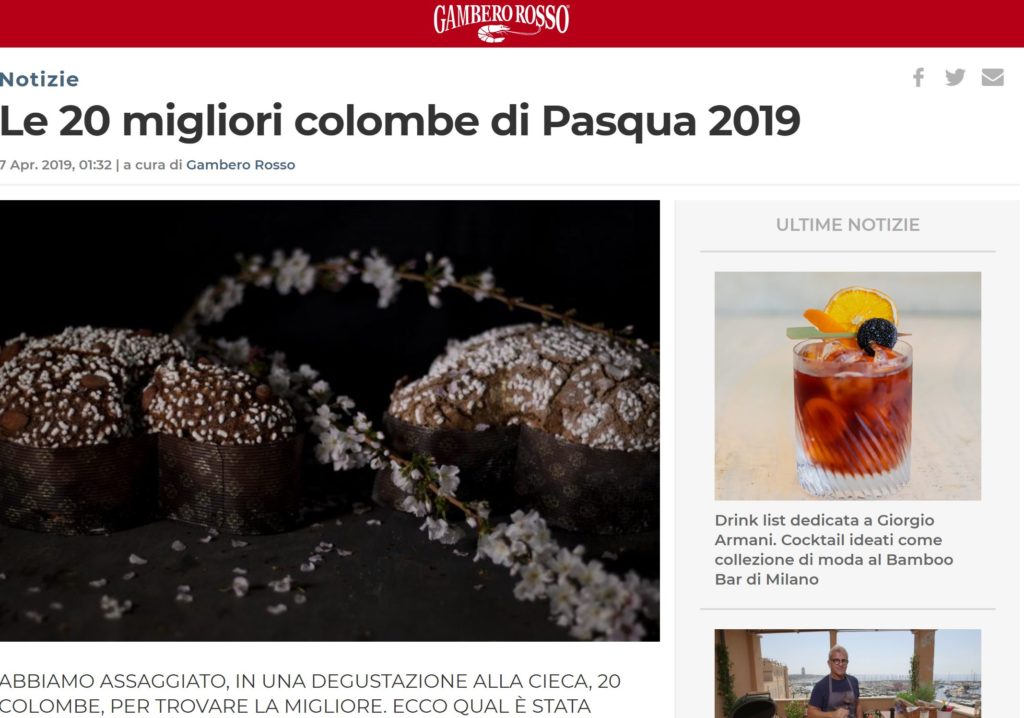Click the article headline about colombe 2019
Image resolution: width=1024 pixels, height=718 pixels.
pyautogui.click(x=400, y=122)
